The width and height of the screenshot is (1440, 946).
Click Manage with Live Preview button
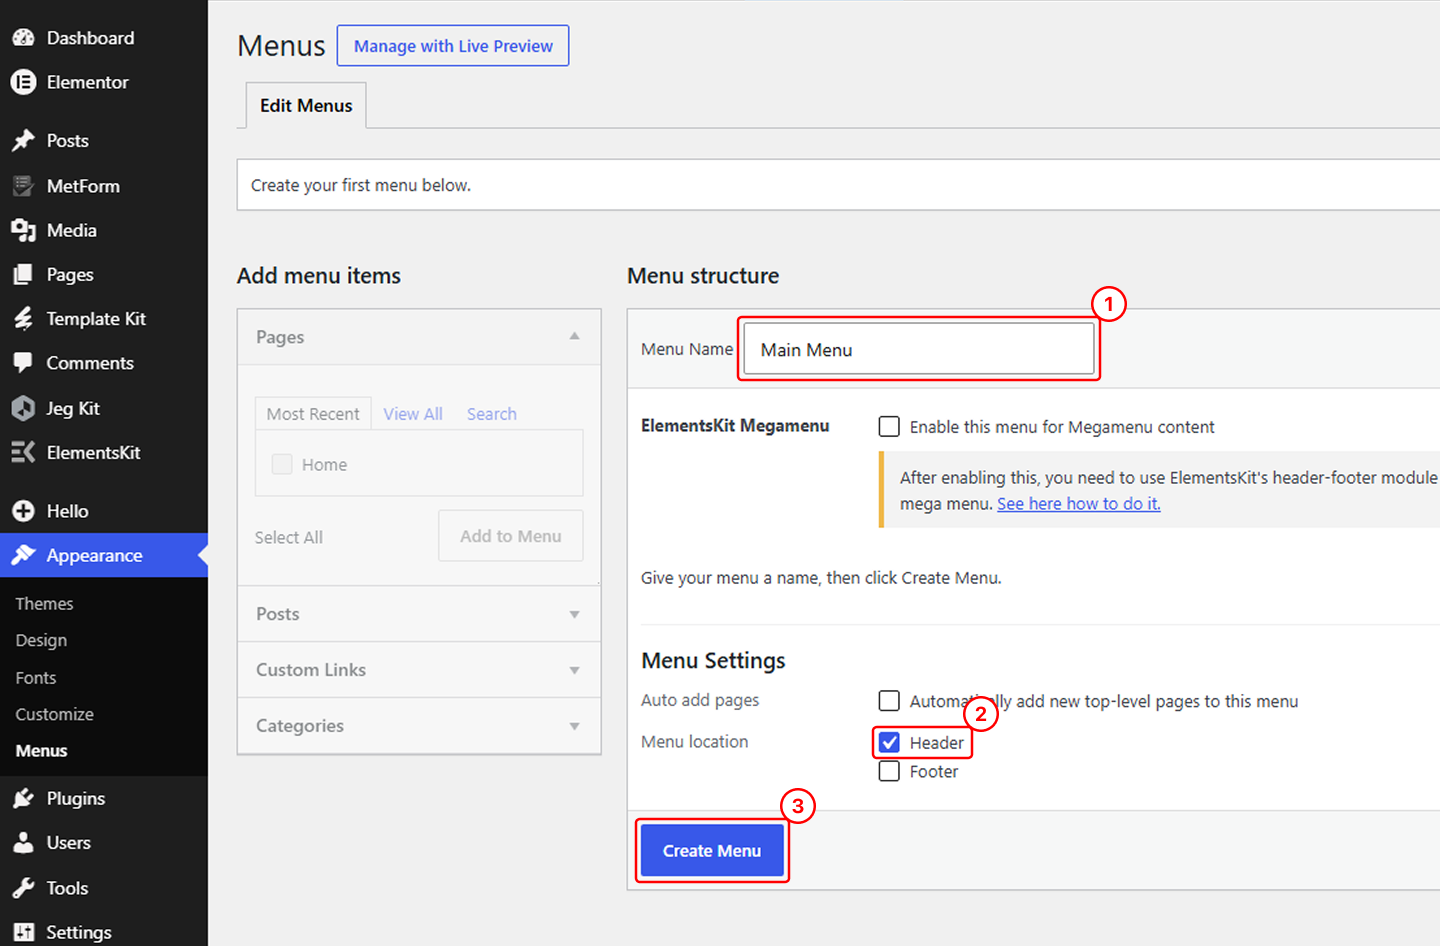pos(453,46)
